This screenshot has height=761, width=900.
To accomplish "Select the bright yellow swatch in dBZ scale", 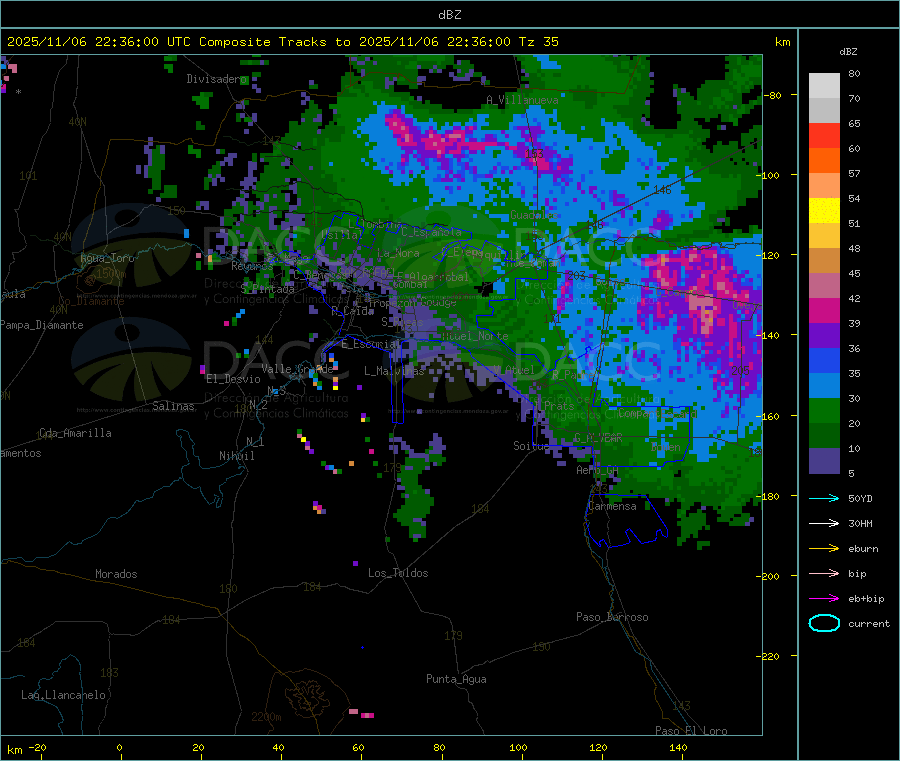I will point(824,211).
